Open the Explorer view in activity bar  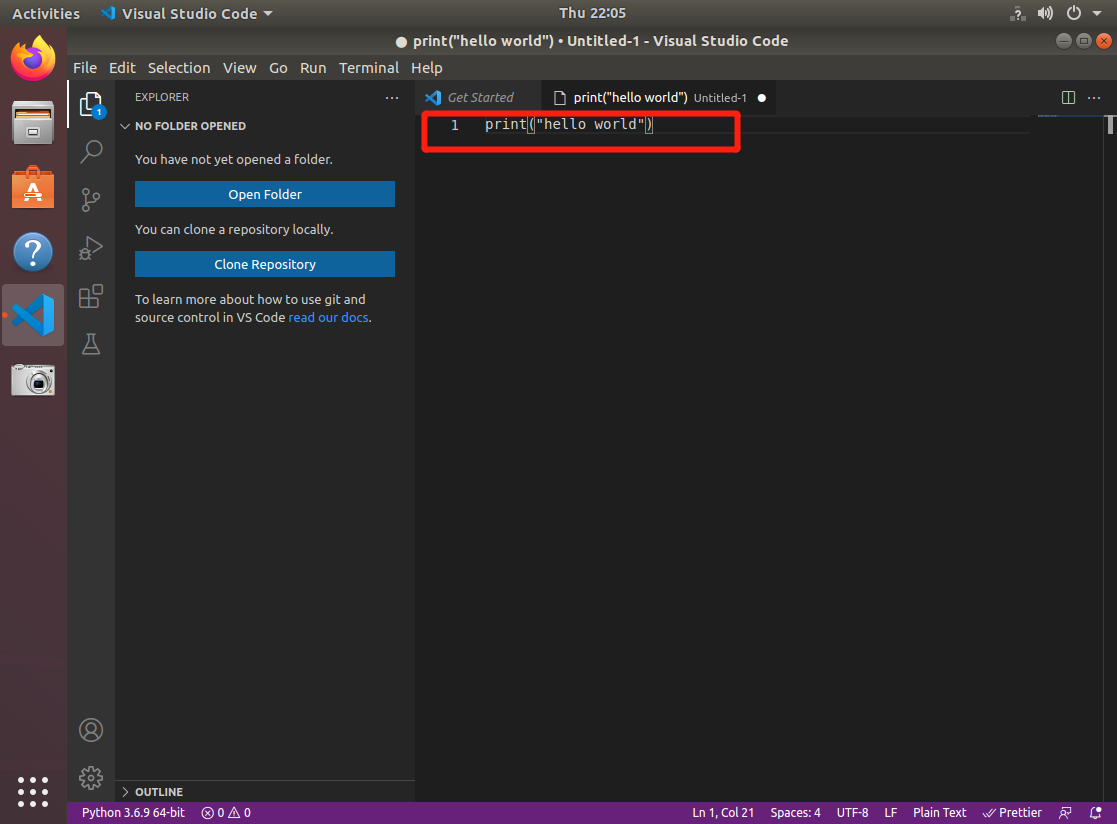click(91, 105)
